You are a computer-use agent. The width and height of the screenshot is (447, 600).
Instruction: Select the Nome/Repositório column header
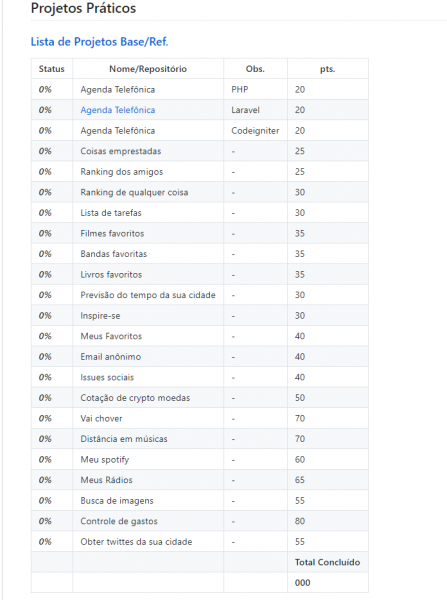click(148, 69)
